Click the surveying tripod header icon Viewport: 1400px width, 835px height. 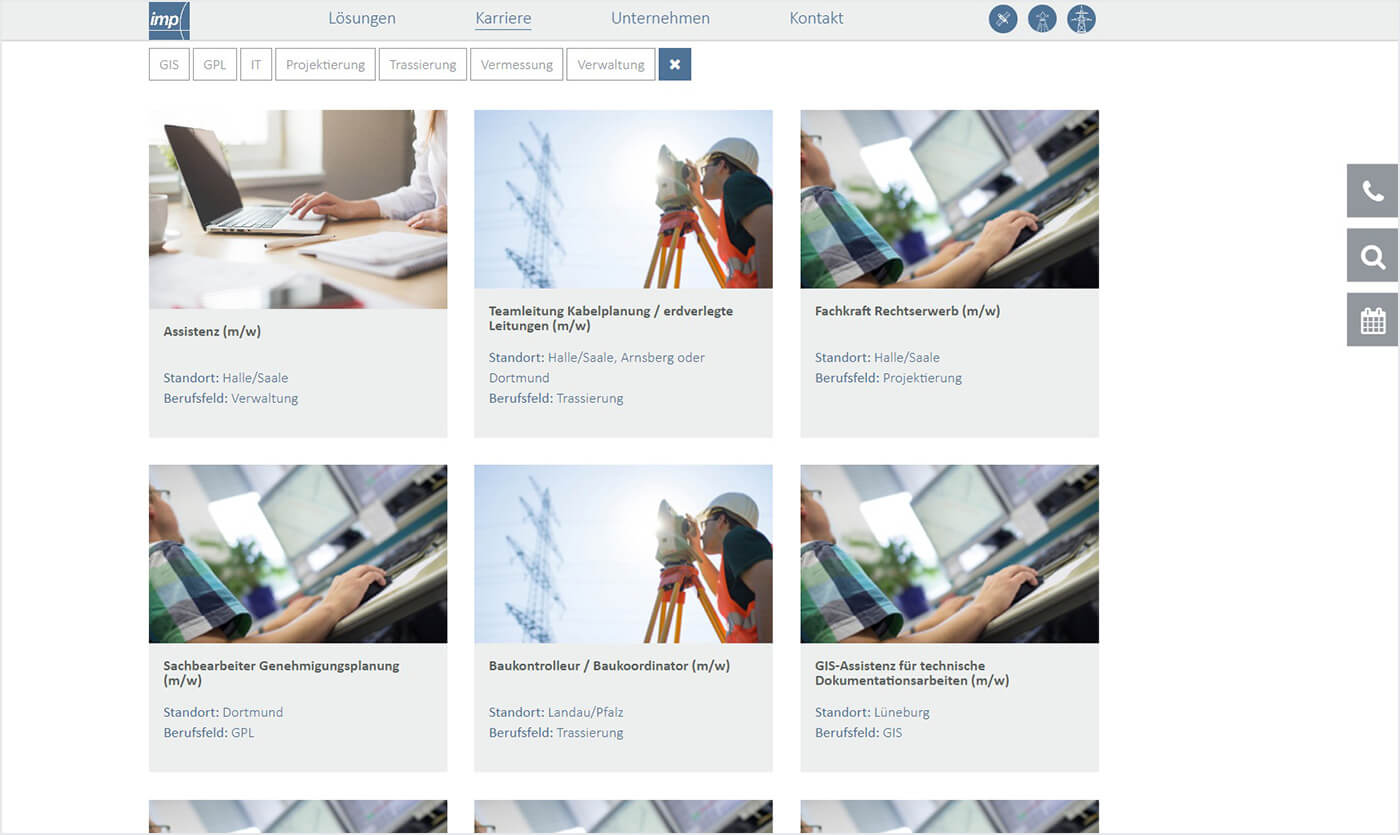coord(1042,19)
